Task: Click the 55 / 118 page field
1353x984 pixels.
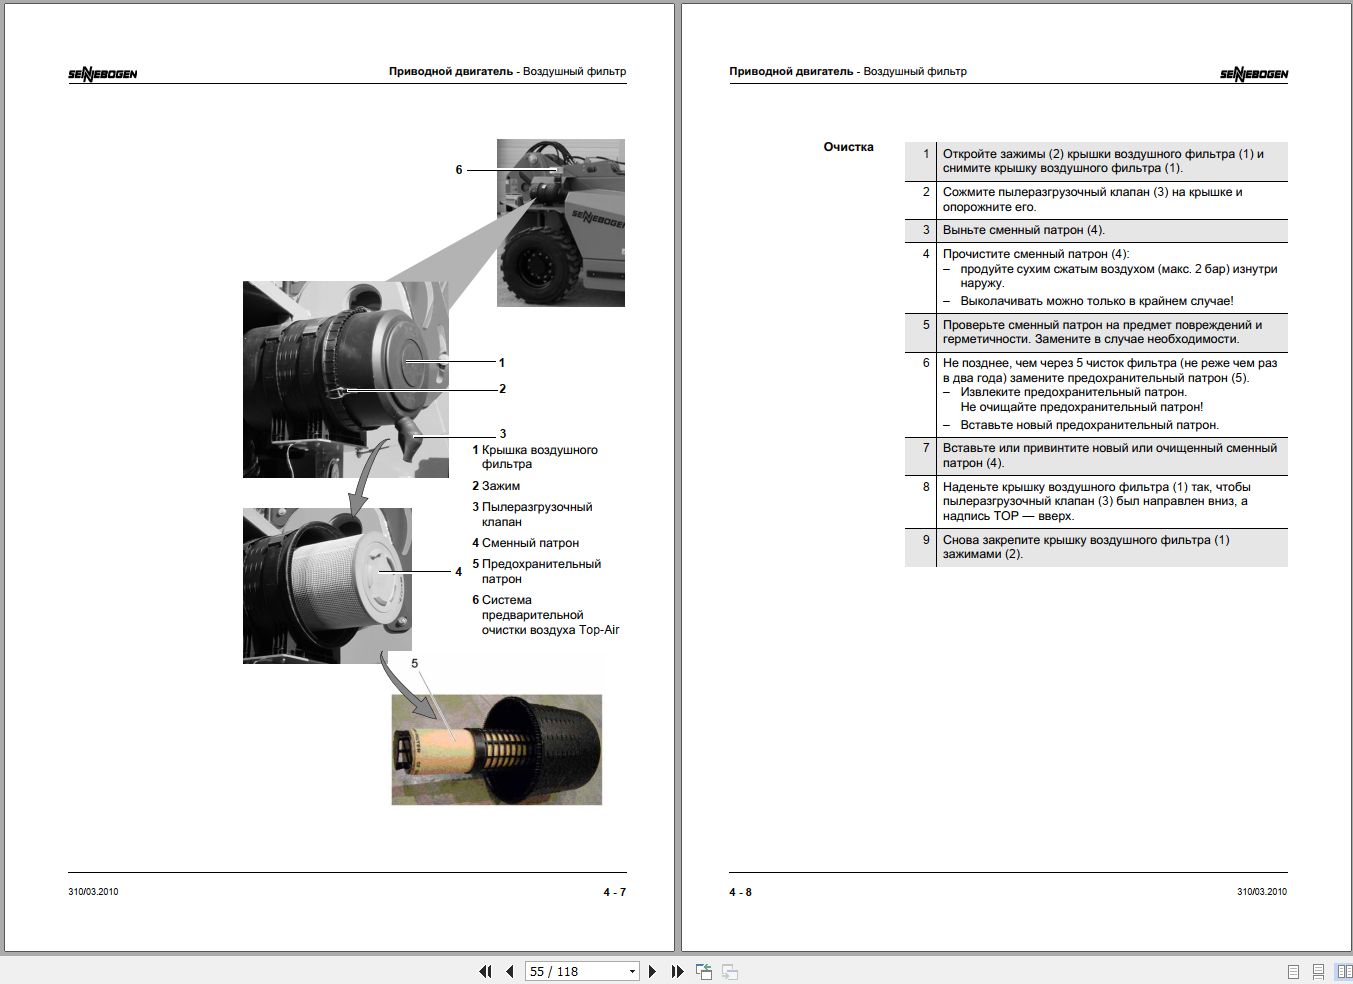Action: coord(575,972)
